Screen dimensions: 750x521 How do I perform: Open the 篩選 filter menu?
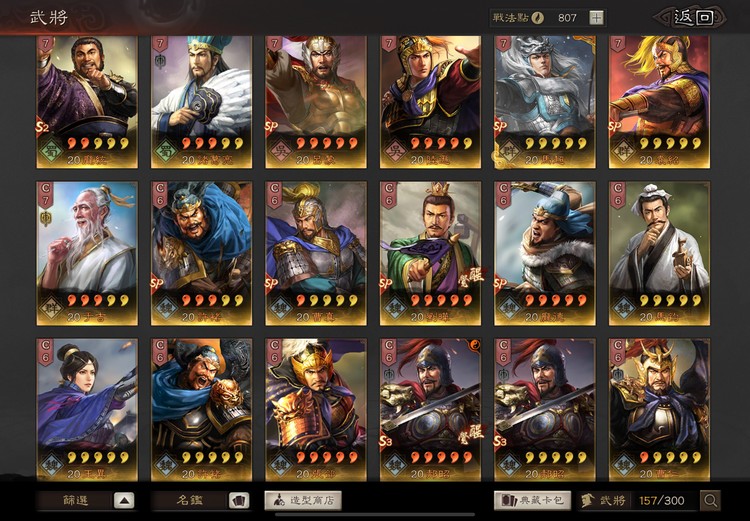[x=75, y=500]
